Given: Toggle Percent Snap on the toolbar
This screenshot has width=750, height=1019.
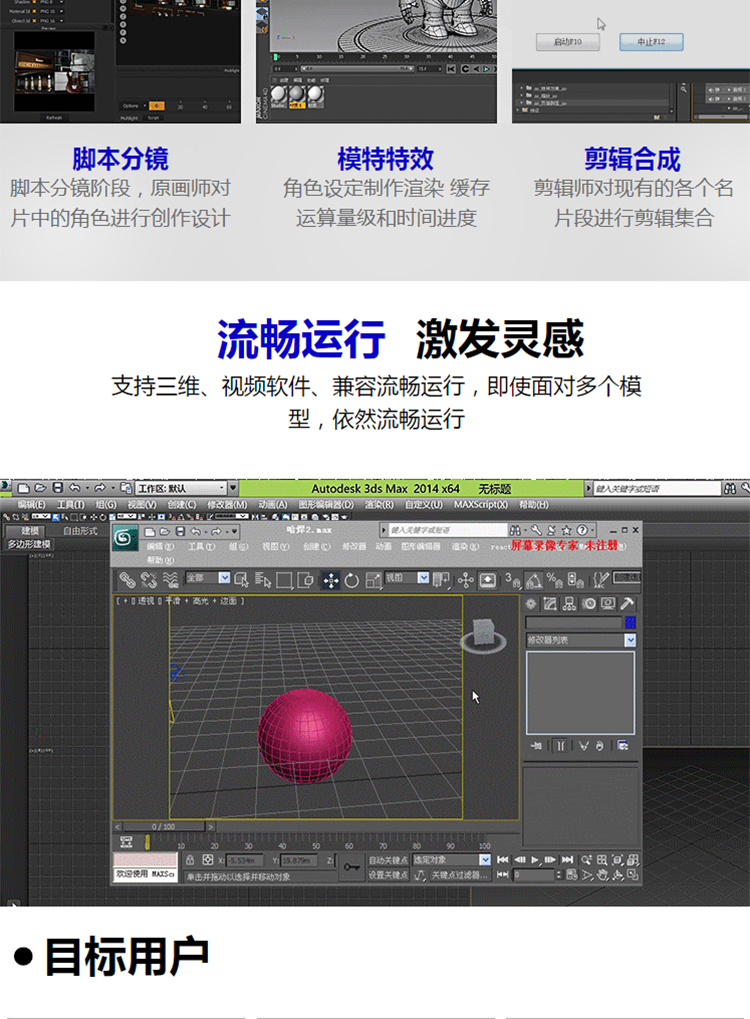Looking at the screenshot, I should (x=554, y=580).
